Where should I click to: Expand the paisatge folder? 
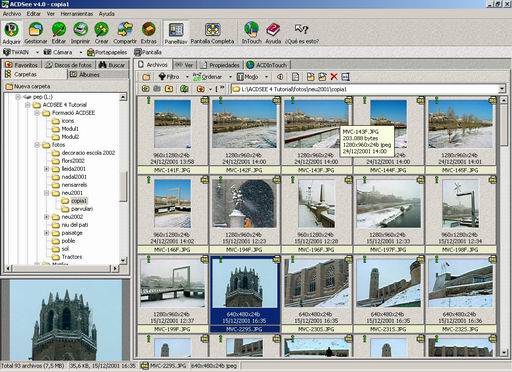[46, 233]
